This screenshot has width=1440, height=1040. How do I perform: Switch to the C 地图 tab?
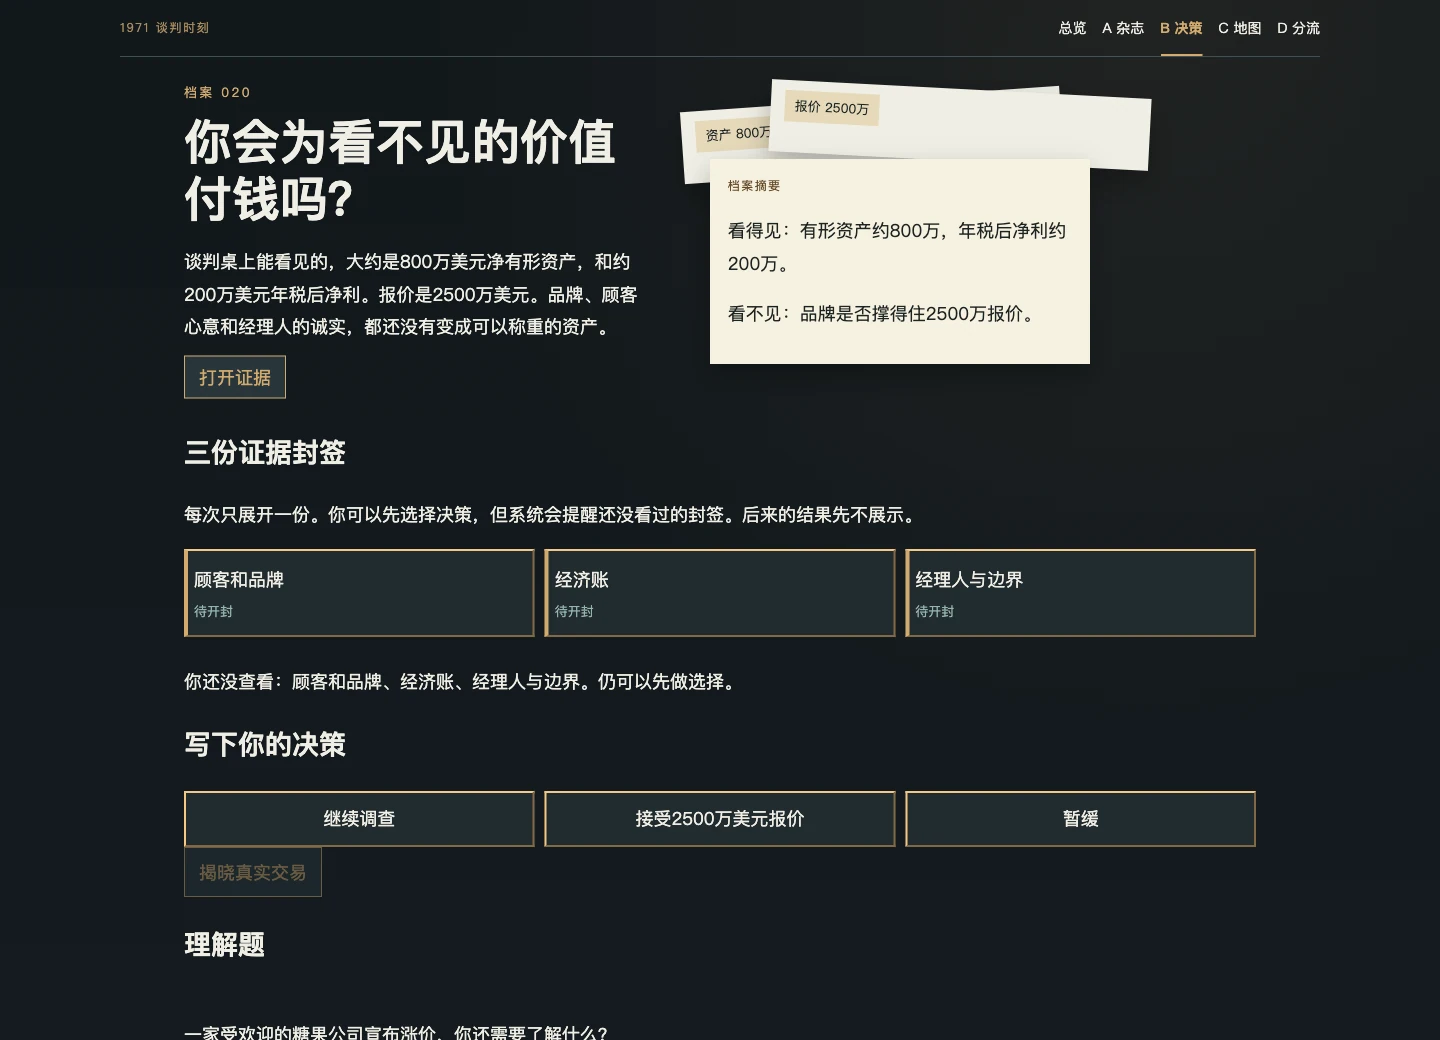1240,28
